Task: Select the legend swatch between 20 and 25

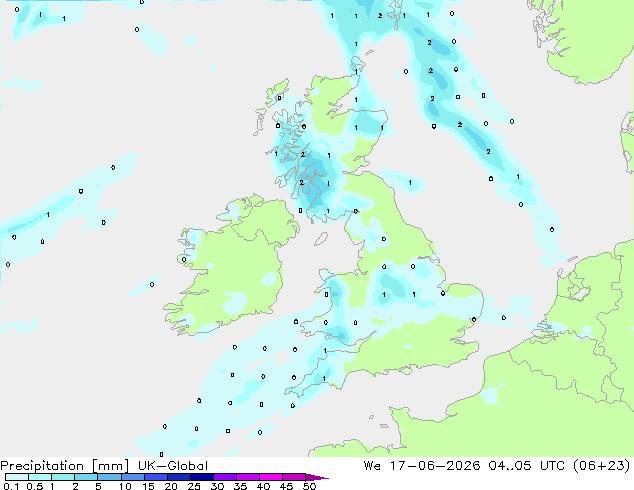Action: point(179,477)
